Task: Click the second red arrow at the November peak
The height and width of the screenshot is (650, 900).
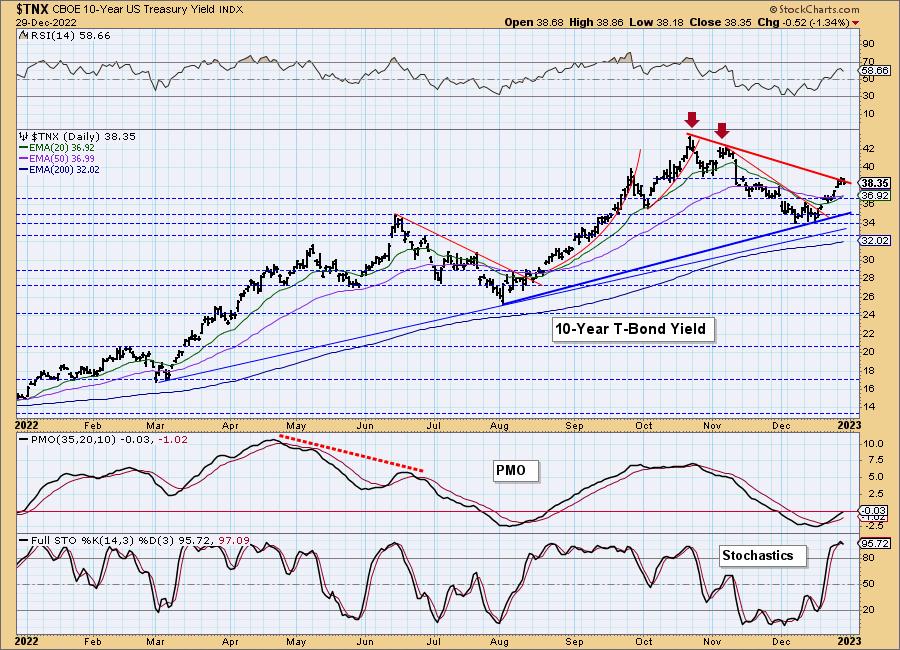Action: [x=722, y=130]
